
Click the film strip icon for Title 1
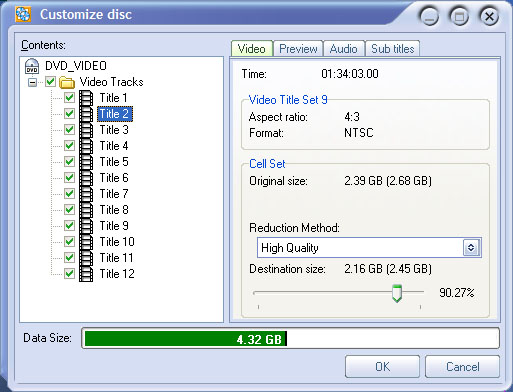86,98
